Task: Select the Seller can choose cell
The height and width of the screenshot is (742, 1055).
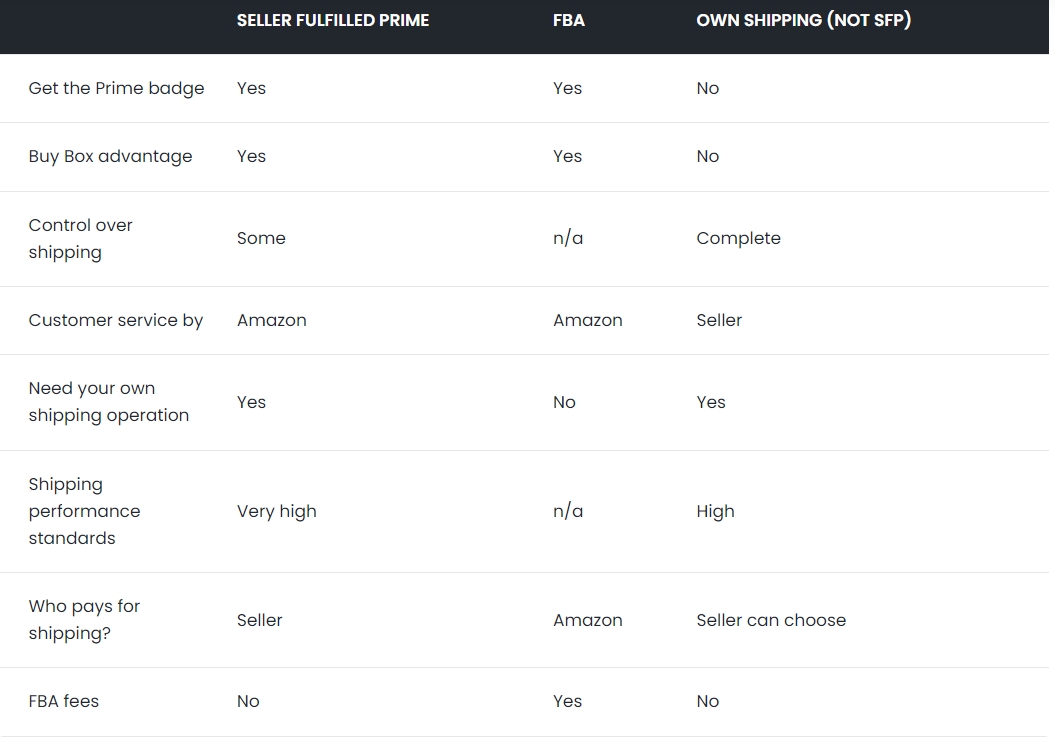Action: click(x=771, y=620)
